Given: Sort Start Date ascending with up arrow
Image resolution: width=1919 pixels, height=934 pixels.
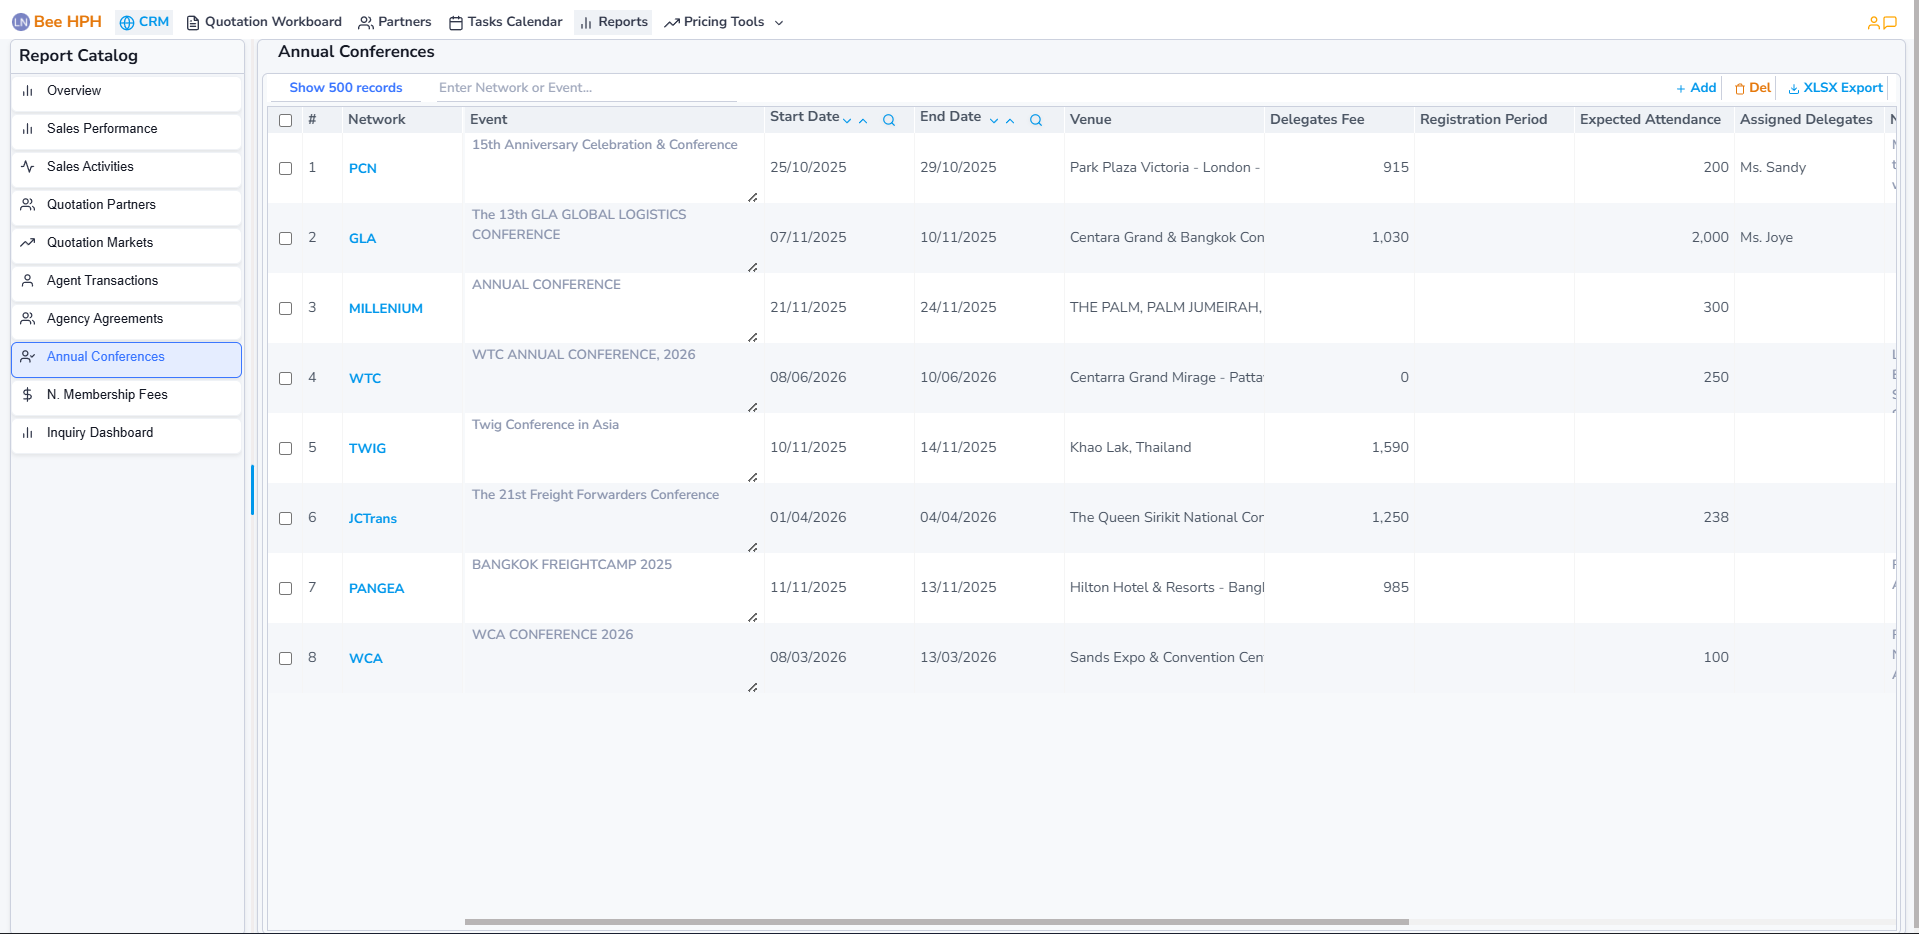Looking at the screenshot, I should click(x=863, y=121).
